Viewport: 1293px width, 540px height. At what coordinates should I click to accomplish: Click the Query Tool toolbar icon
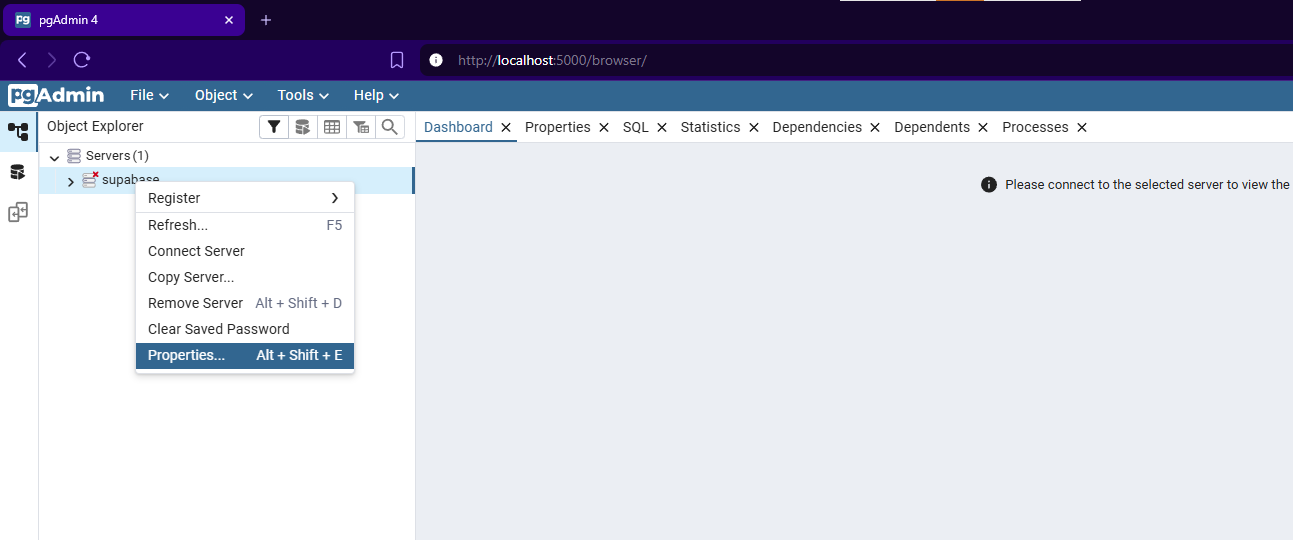tap(302, 127)
